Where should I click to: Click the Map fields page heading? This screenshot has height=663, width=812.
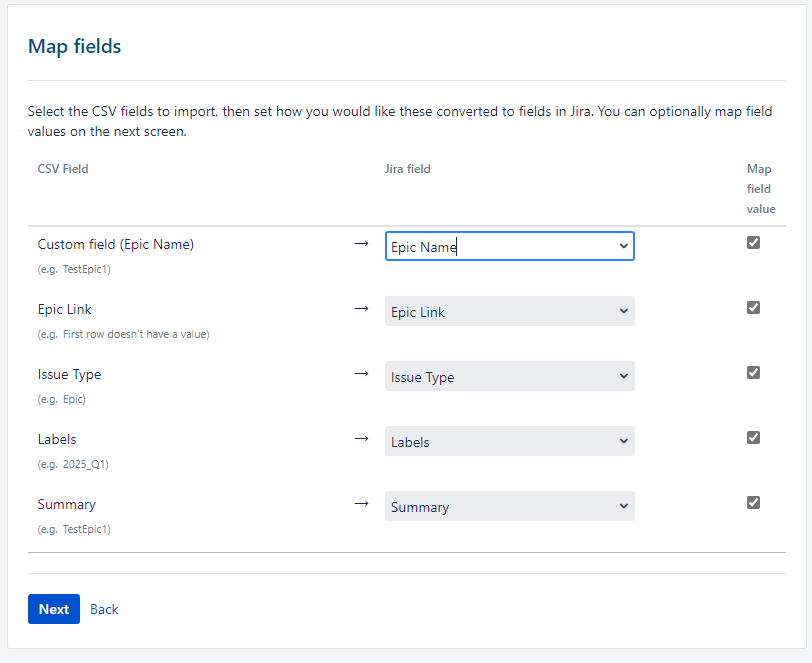[75, 46]
